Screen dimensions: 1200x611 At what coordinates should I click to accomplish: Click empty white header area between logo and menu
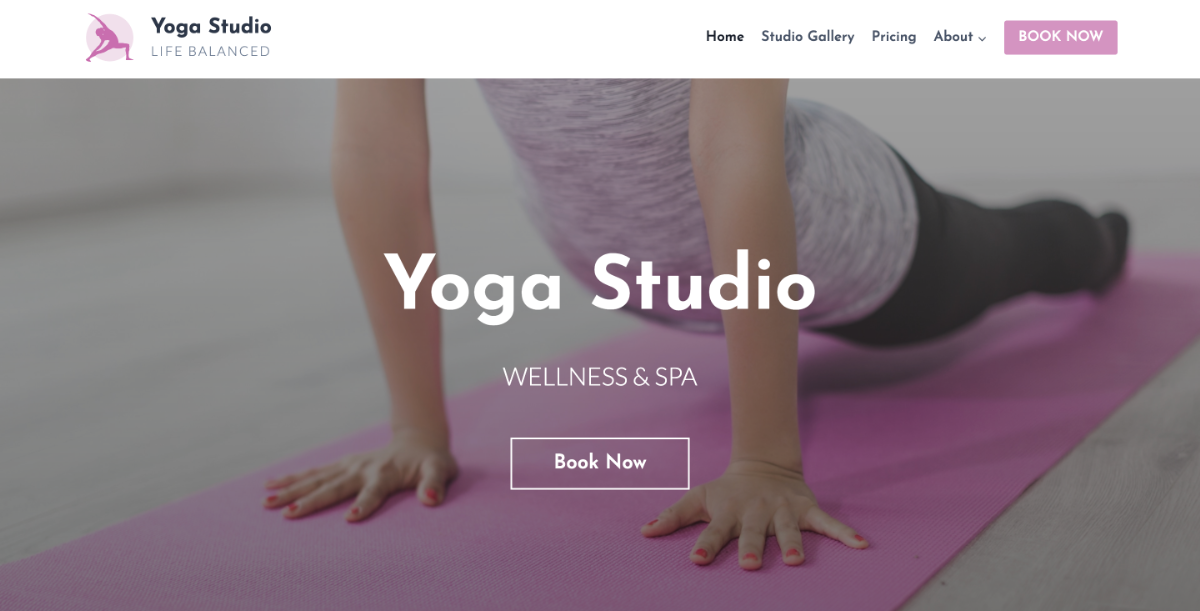pyautogui.click(x=480, y=38)
